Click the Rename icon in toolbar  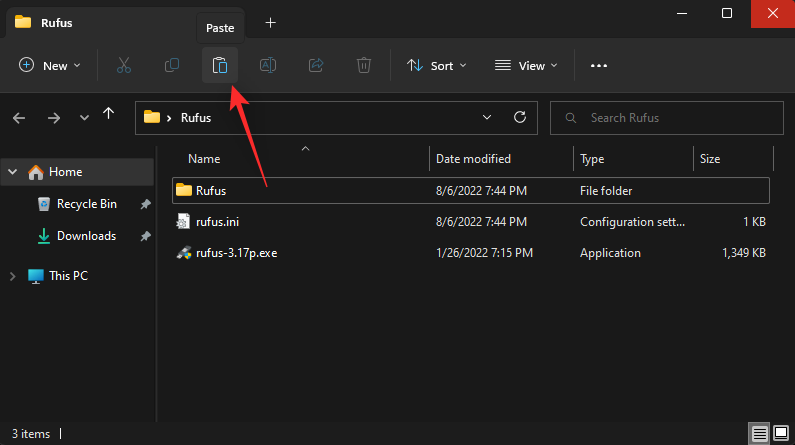268,65
